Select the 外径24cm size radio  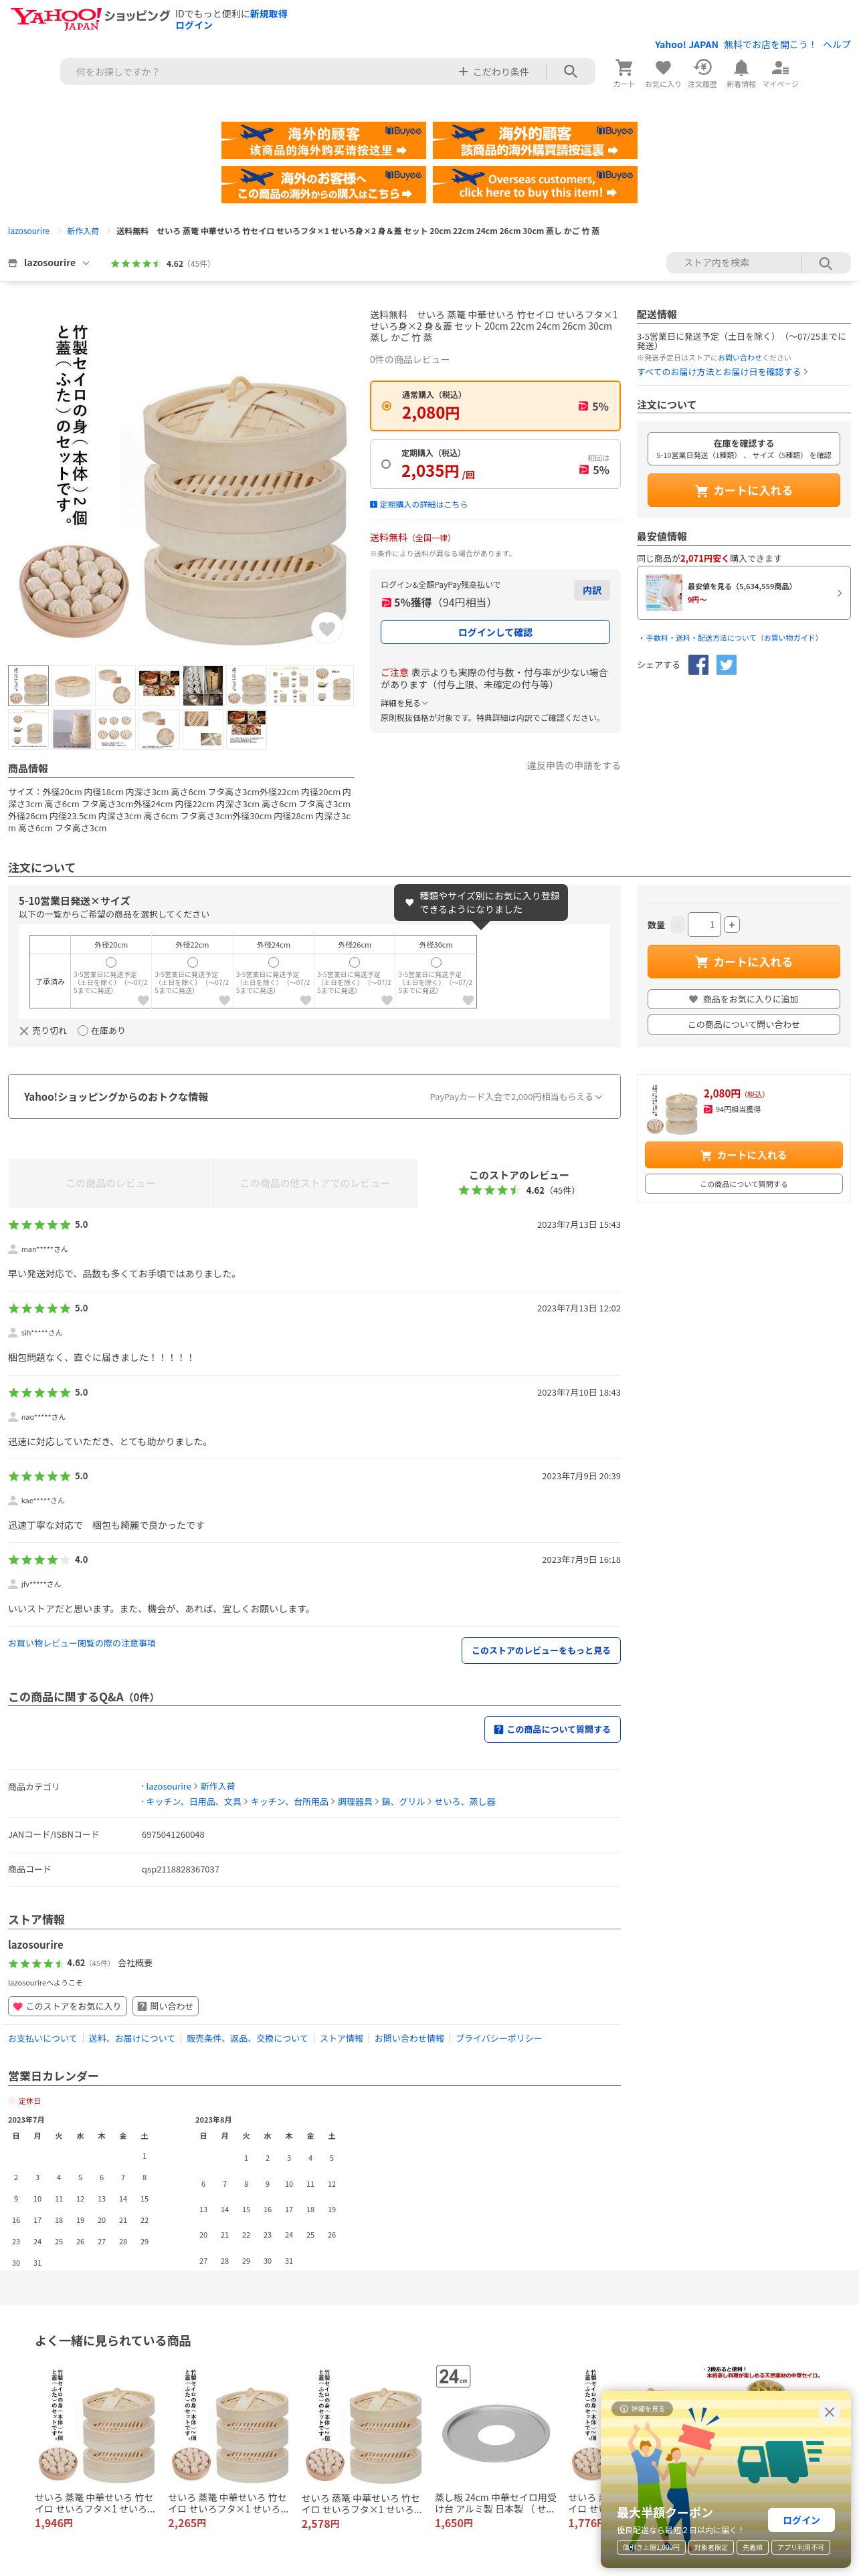click(x=273, y=962)
